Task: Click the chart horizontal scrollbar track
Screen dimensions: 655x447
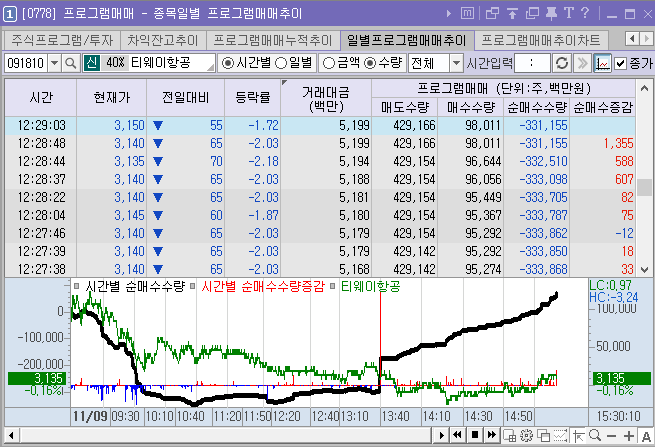Action: pos(225,435)
